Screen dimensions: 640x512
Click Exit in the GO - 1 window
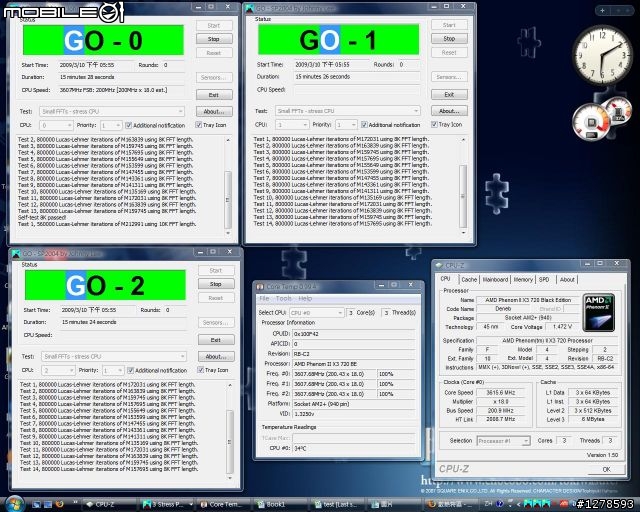449,94
